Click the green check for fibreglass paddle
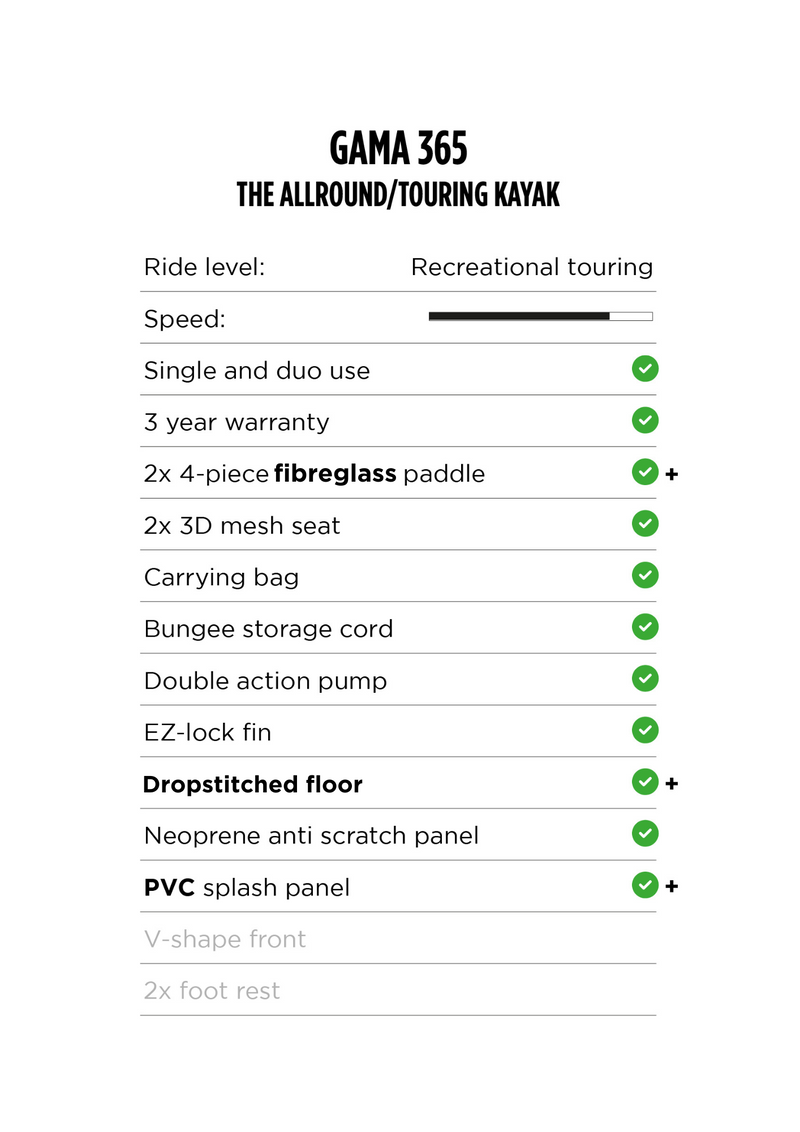This screenshot has width=800, height=1132. click(x=645, y=472)
